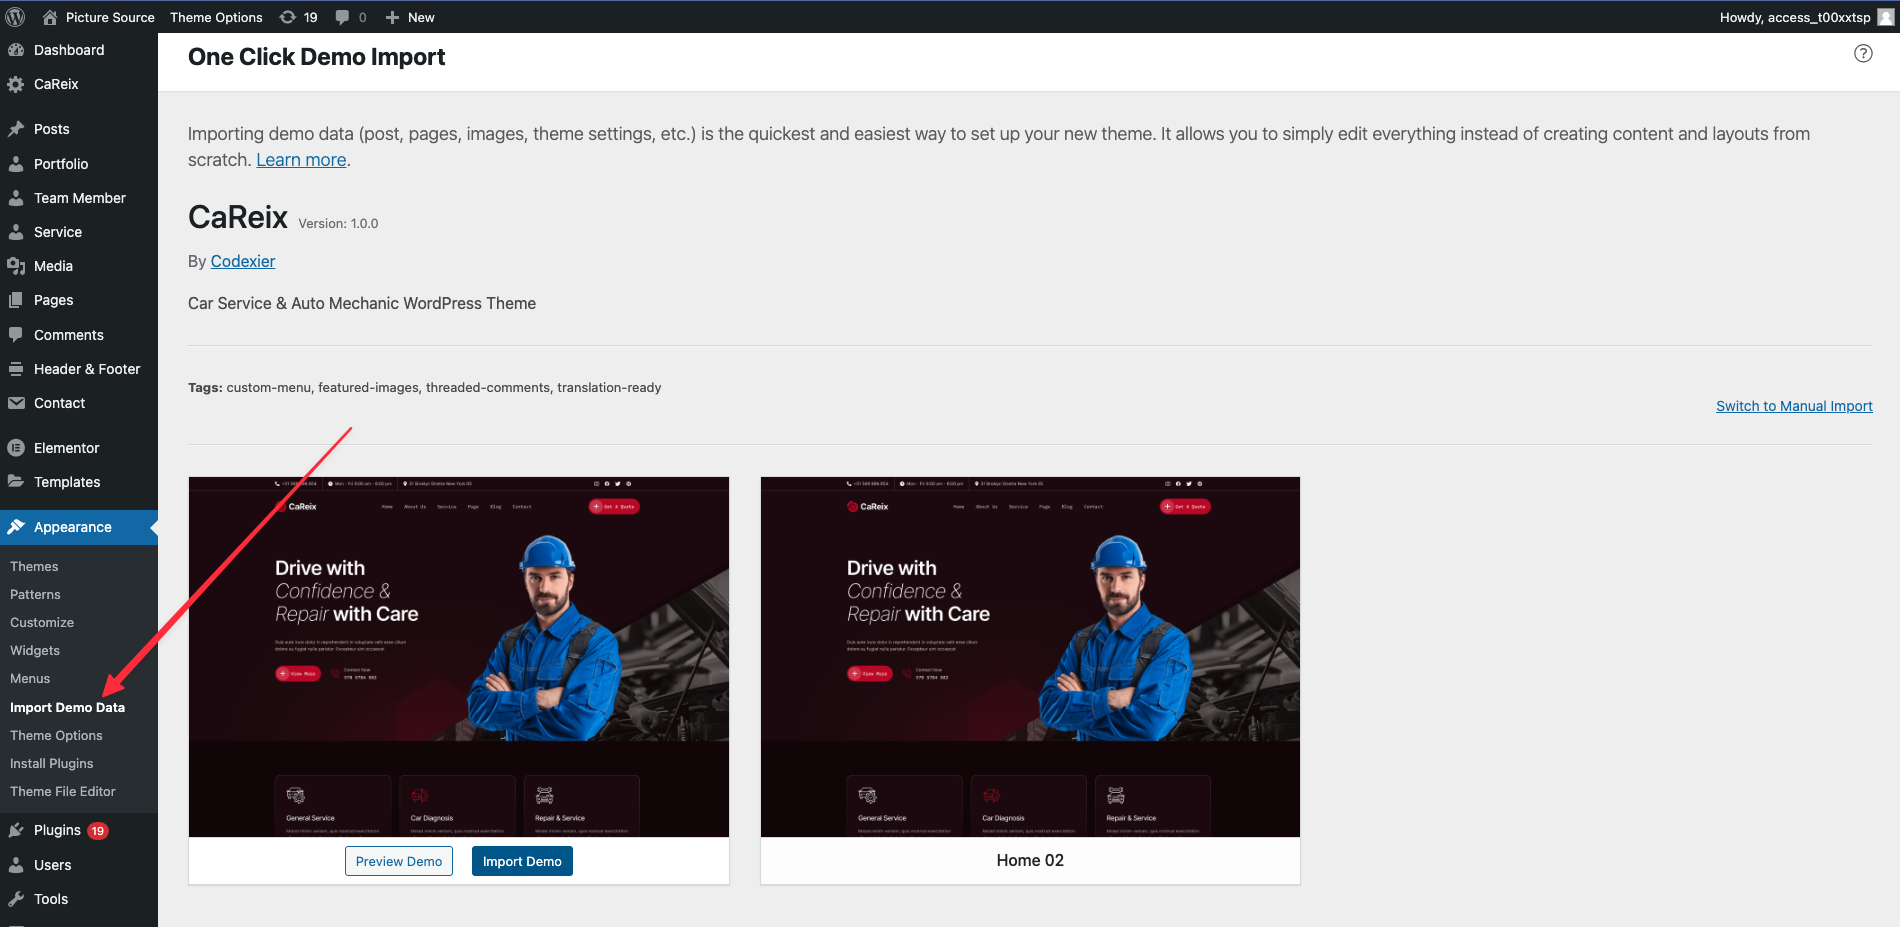Screen dimensions: 1900x927
Task: Open the Portfolio menu item
Action: tap(79, 164)
